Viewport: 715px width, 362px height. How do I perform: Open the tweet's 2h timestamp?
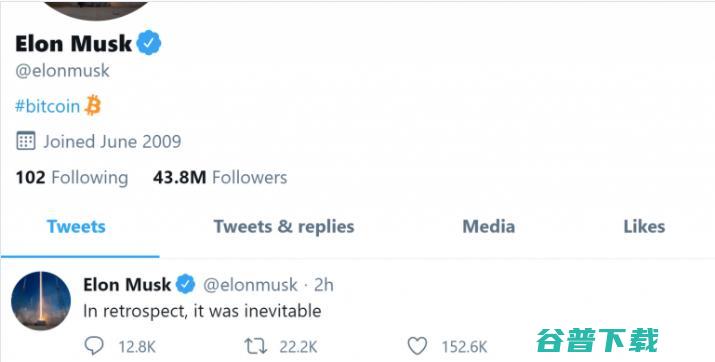324,285
